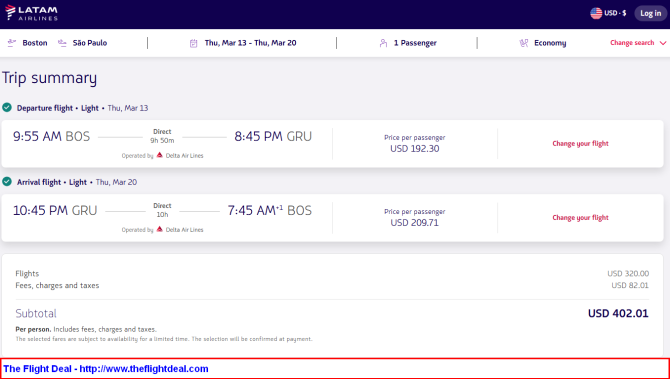Click the green check beside Departure flight
This screenshot has height=379, width=670.
[7, 107]
